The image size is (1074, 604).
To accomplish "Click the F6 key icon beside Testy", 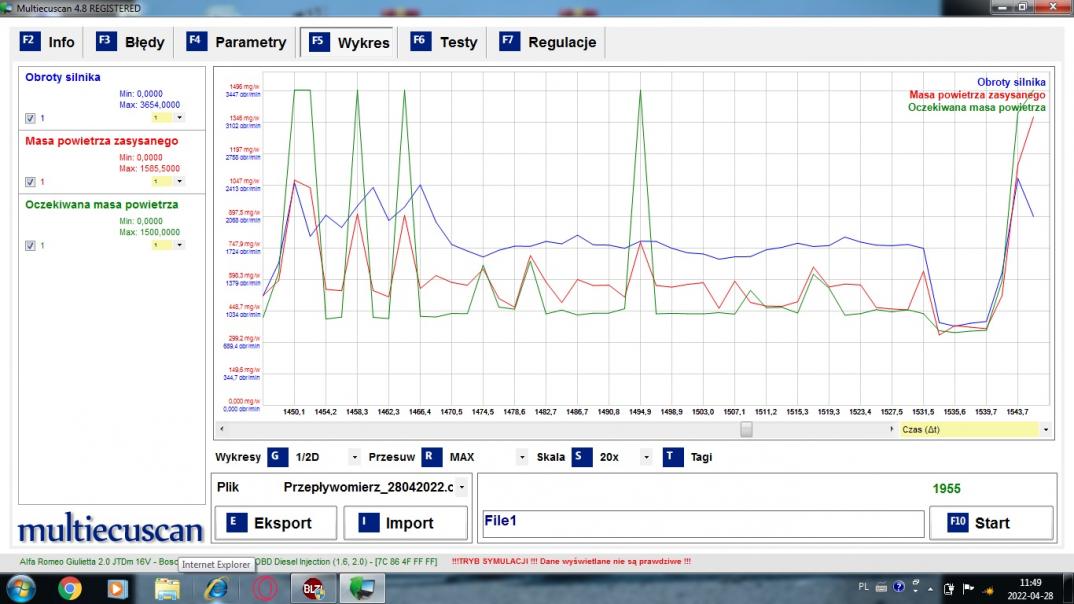I will pos(420,42).
